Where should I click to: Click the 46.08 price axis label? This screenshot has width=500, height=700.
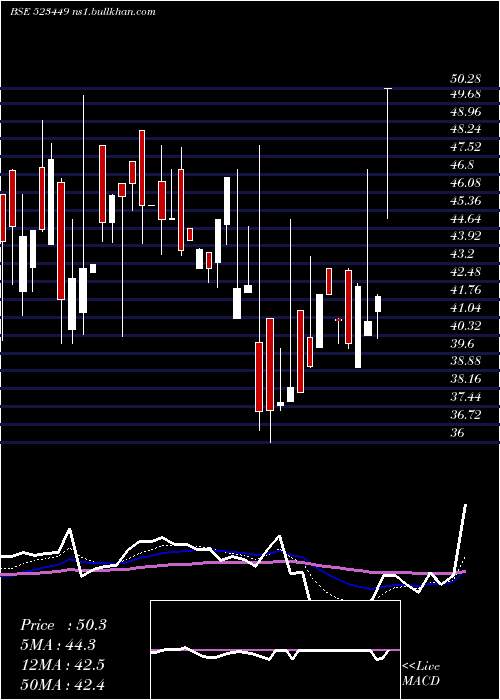click(466, 183)
